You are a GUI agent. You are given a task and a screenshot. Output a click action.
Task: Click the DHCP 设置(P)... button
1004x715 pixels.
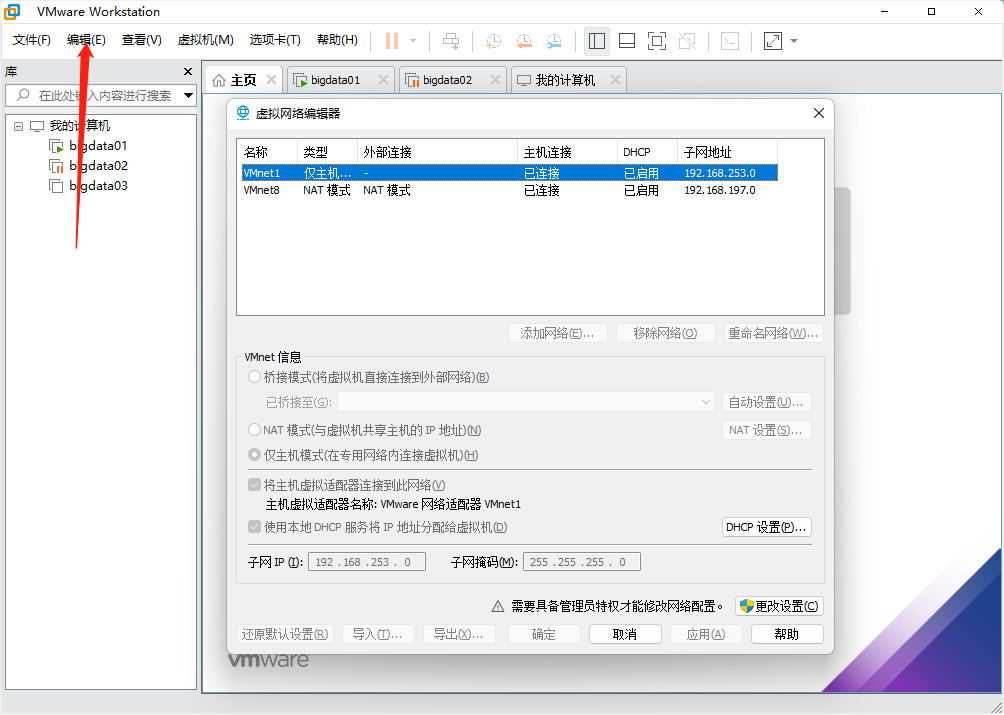pyautogui.click(x=766, y=527)
